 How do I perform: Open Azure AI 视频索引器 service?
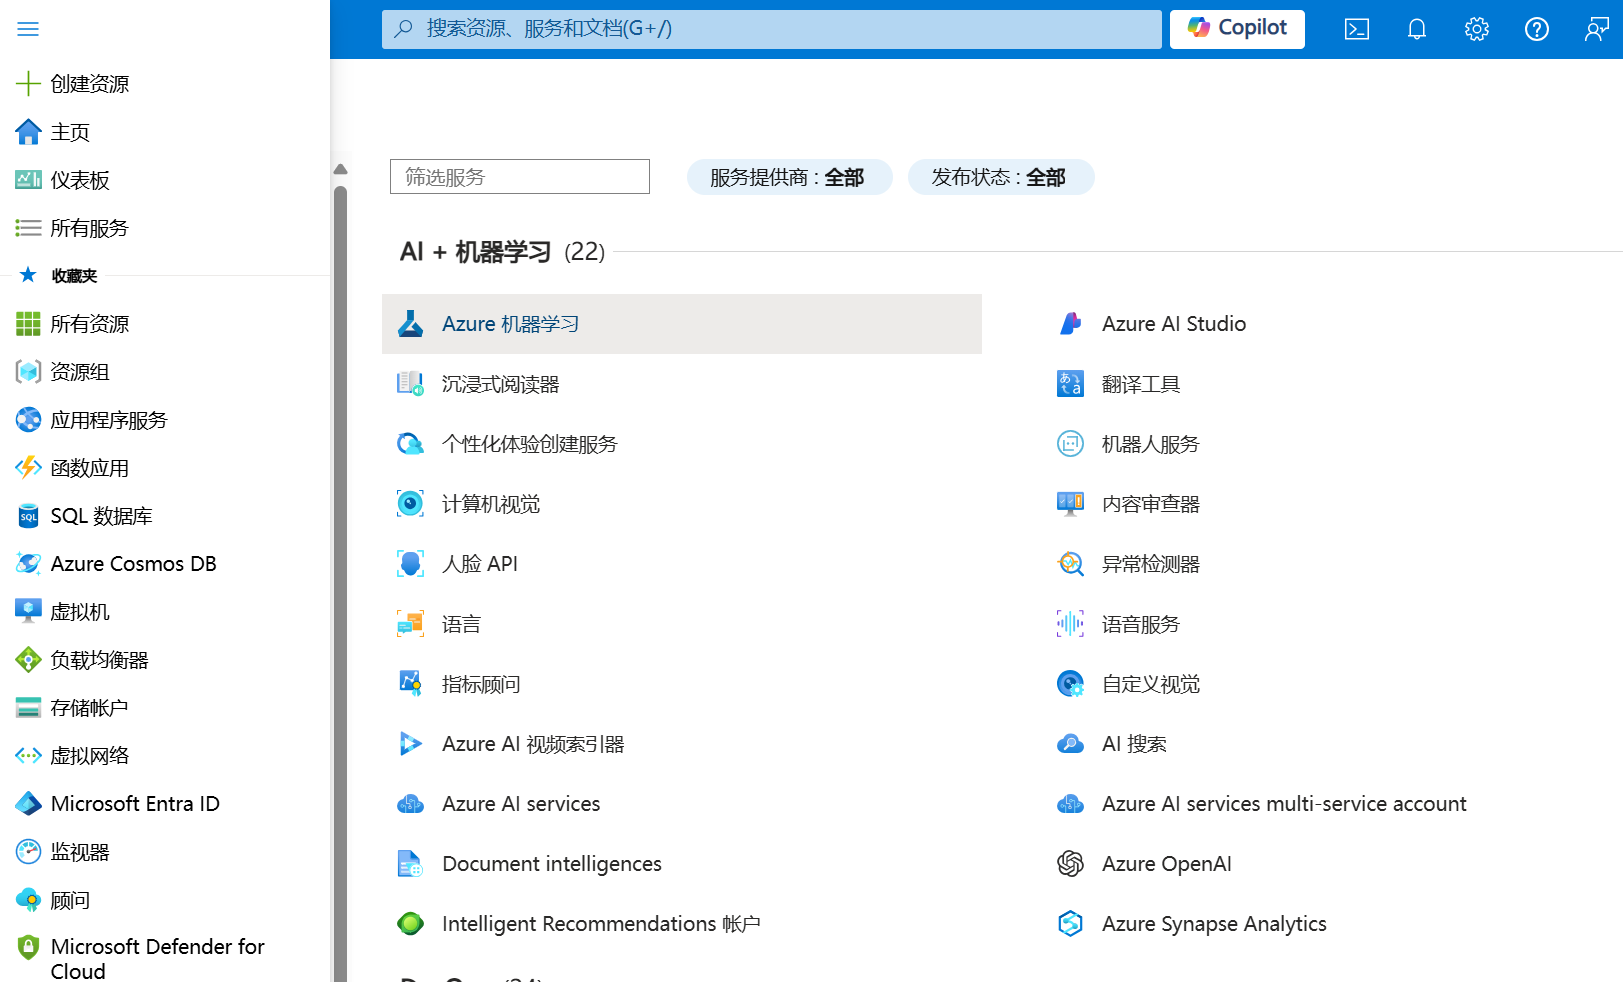533,744
